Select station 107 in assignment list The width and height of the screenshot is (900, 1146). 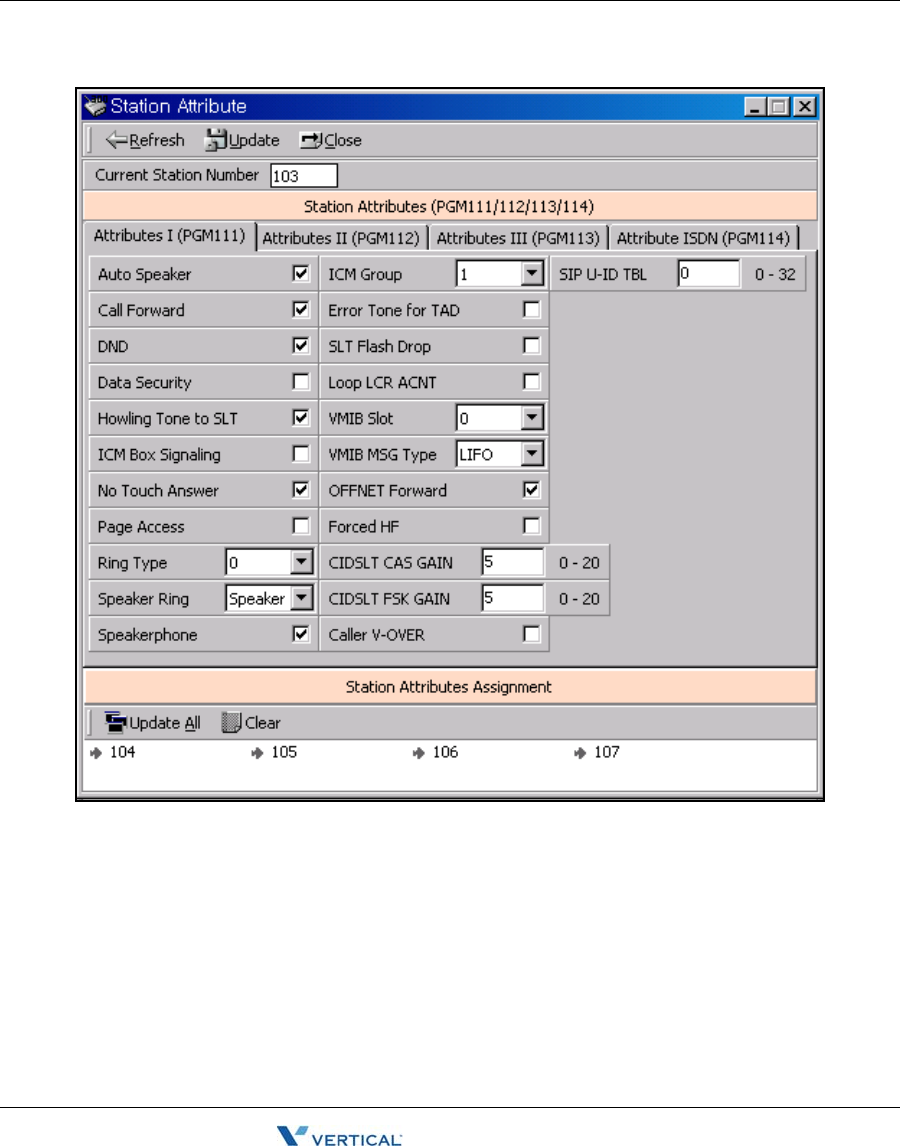[607, 752]
